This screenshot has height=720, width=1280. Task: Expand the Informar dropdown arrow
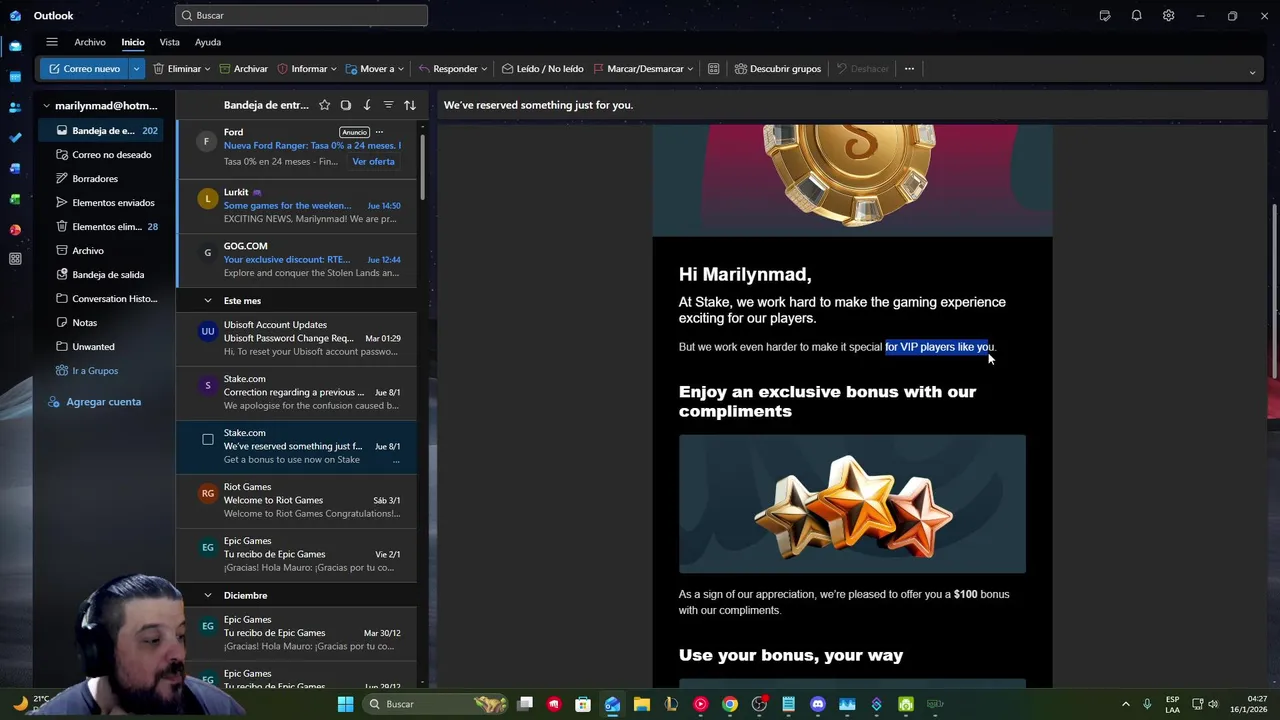pos(334,69)
